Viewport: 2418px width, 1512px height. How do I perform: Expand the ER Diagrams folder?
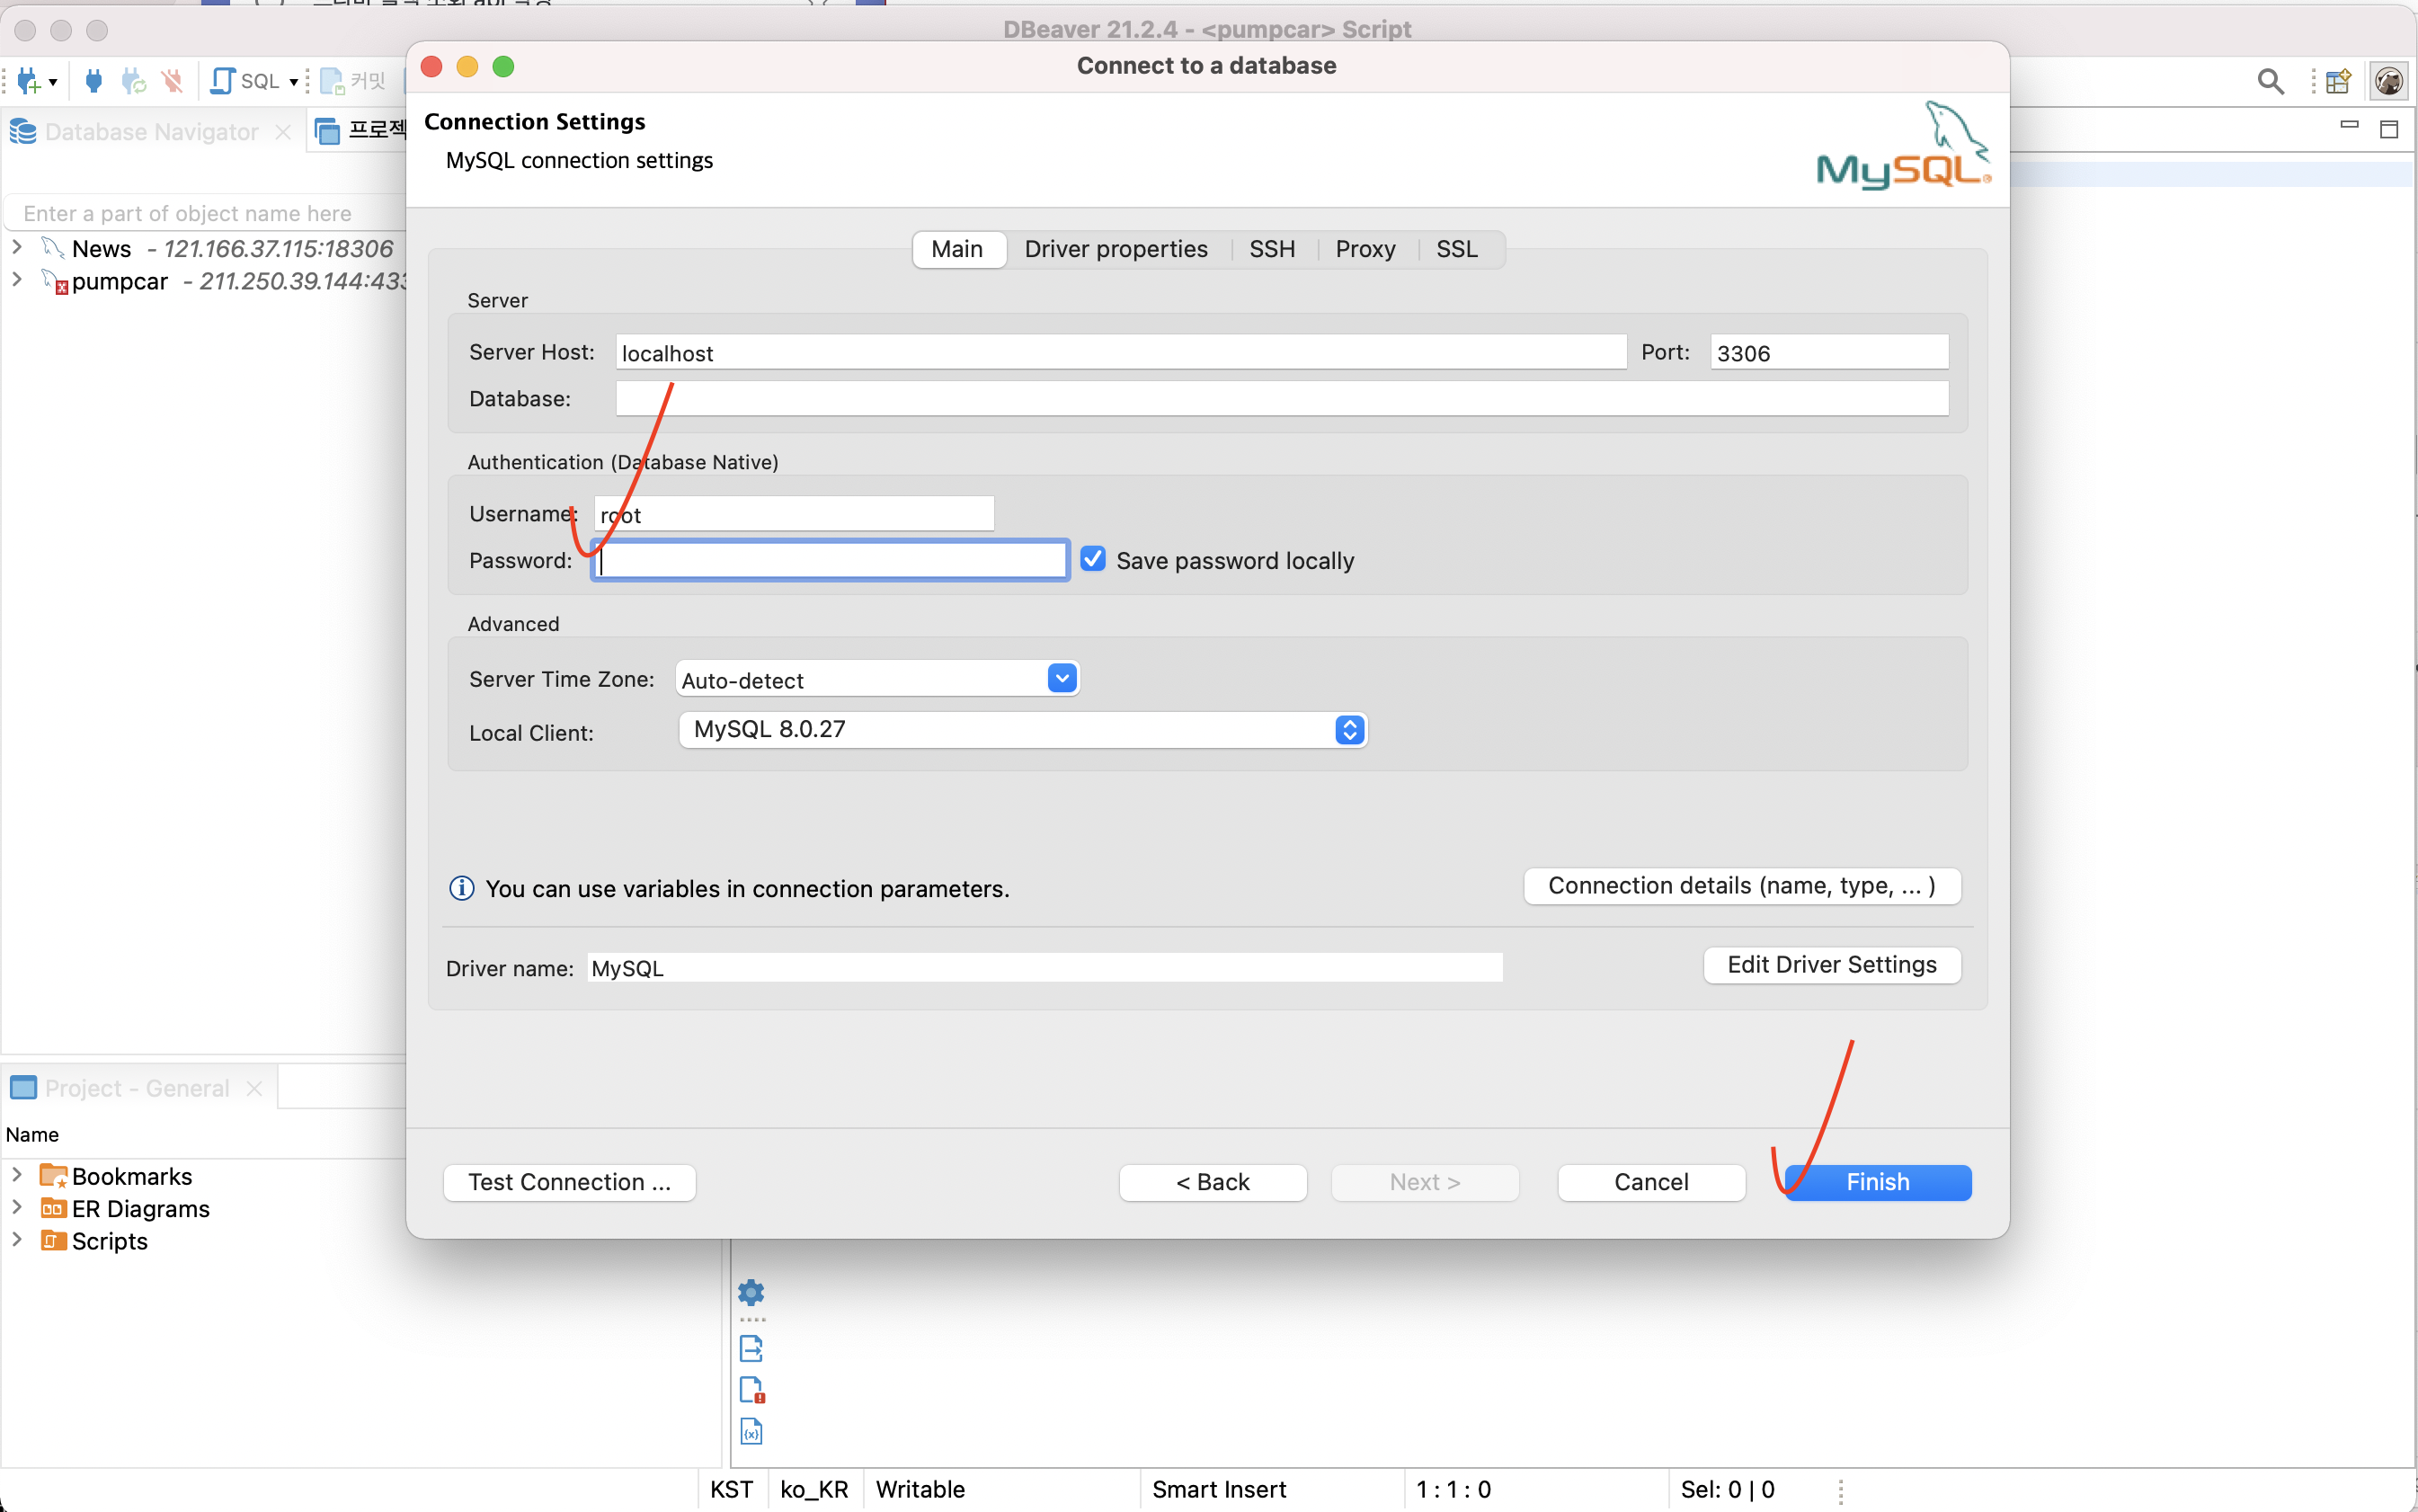[15, 1209]
